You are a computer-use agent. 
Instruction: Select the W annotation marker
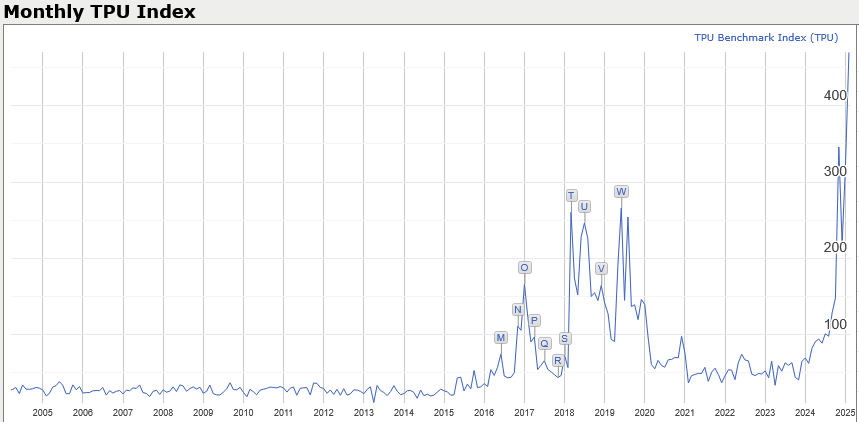pos(621,192)
